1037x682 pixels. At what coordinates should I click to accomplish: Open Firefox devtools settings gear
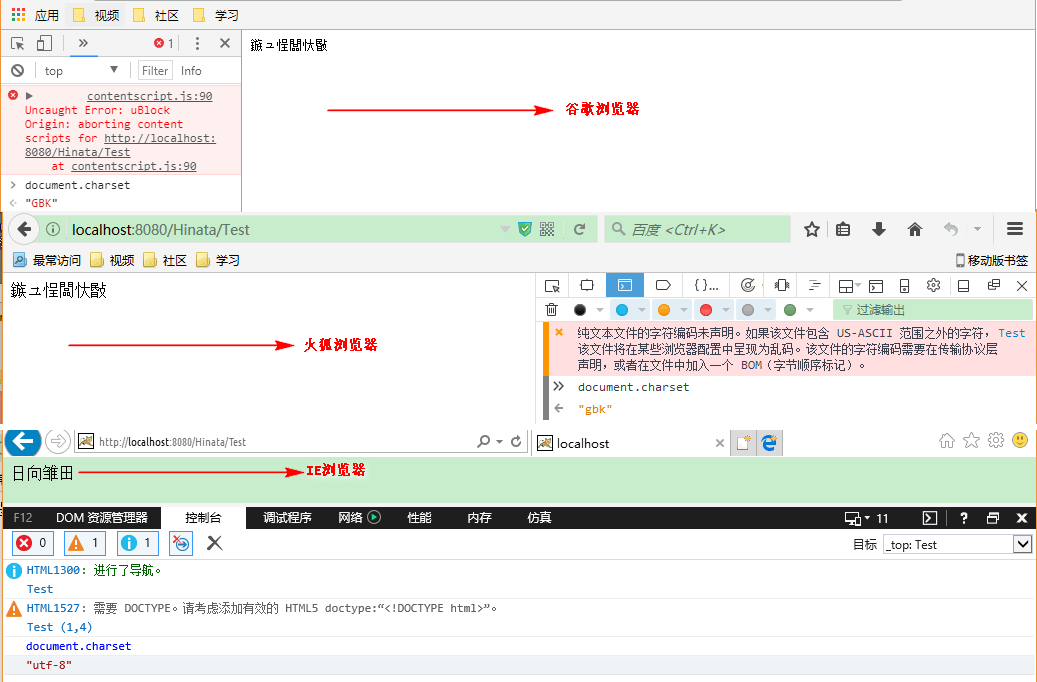[933, 286]
